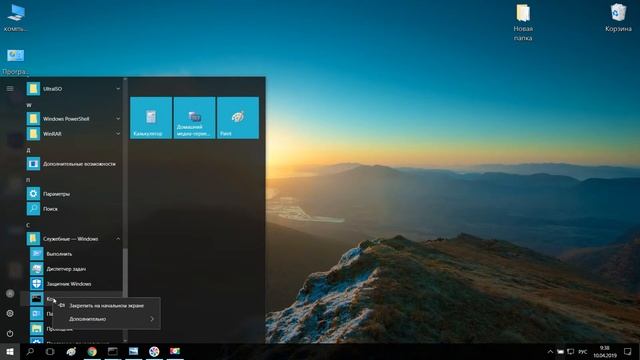640x360 pixels.
Task: Click the Power button in Start sidebar
Action: pos(10,333)
